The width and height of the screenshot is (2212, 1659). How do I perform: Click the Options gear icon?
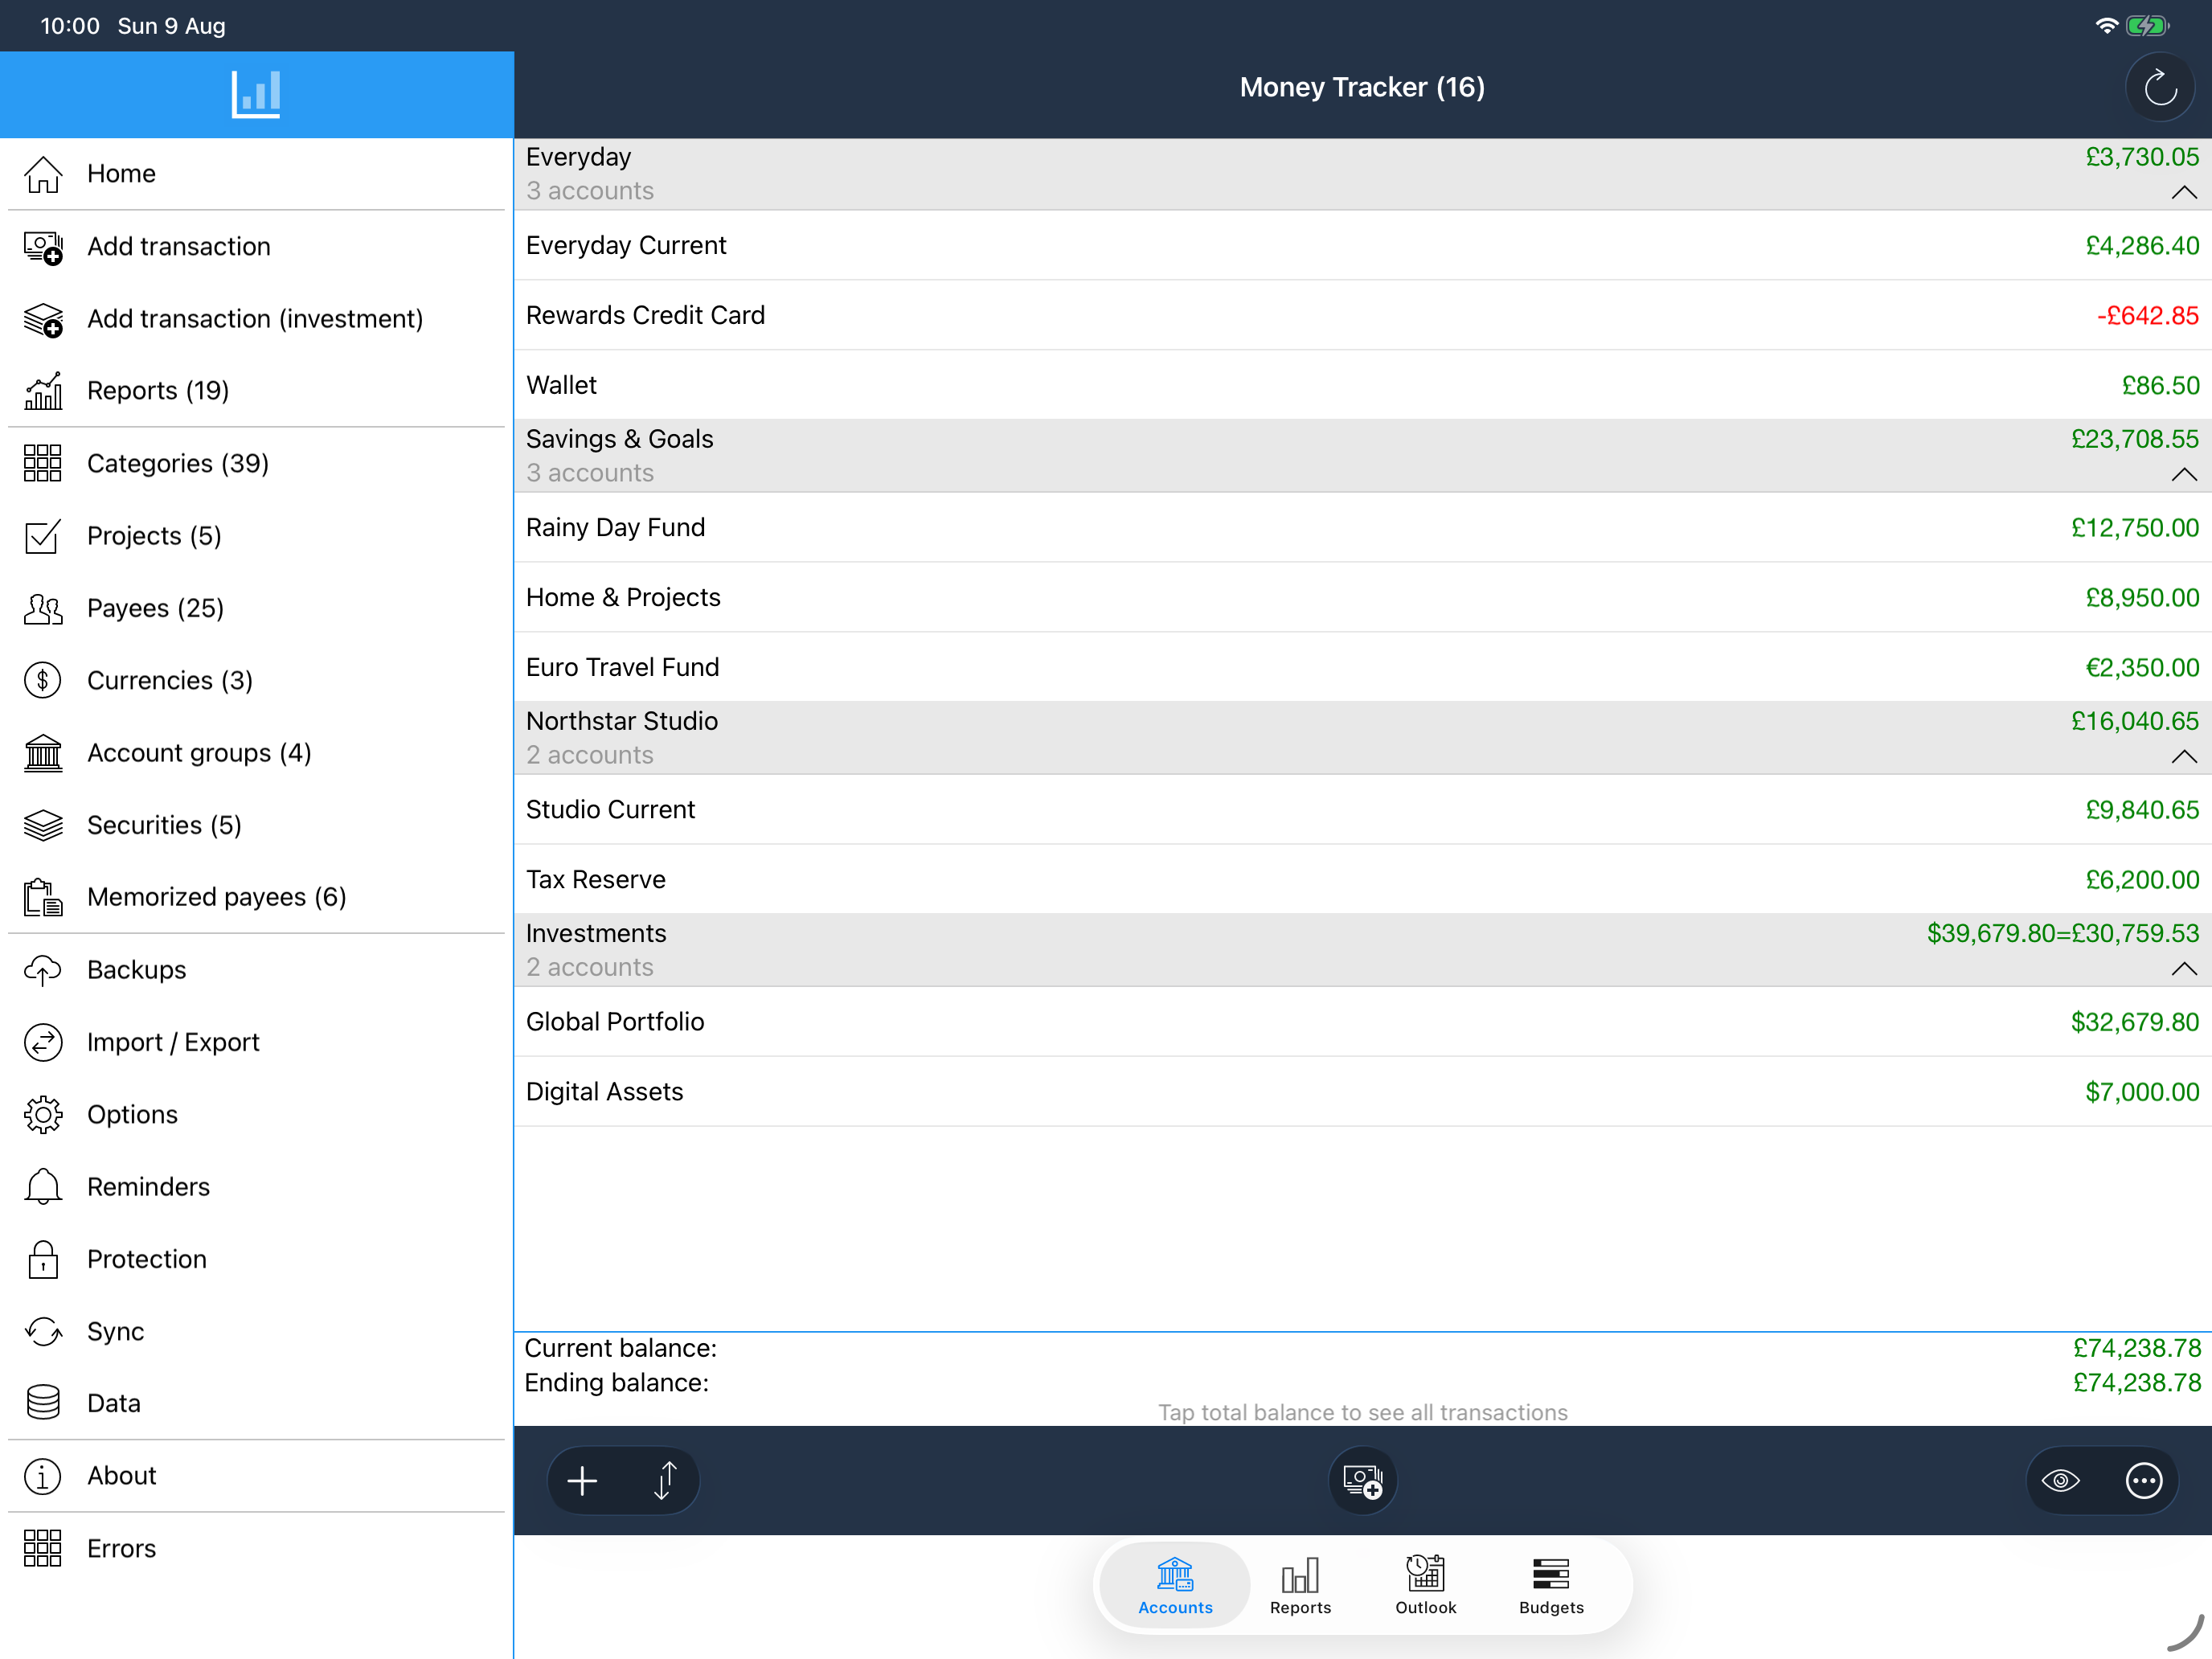(43, 1115)
